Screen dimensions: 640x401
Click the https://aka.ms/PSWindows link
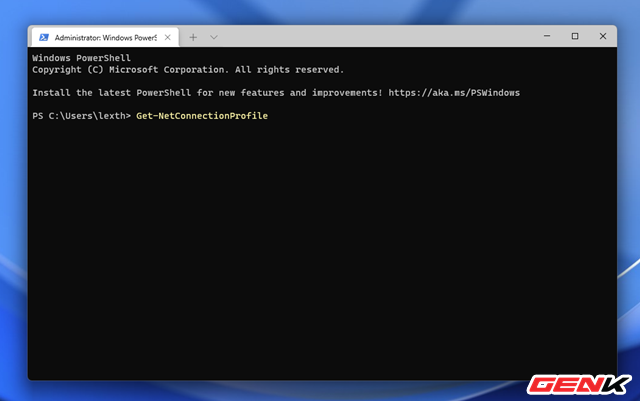click(x=454, y=93)
